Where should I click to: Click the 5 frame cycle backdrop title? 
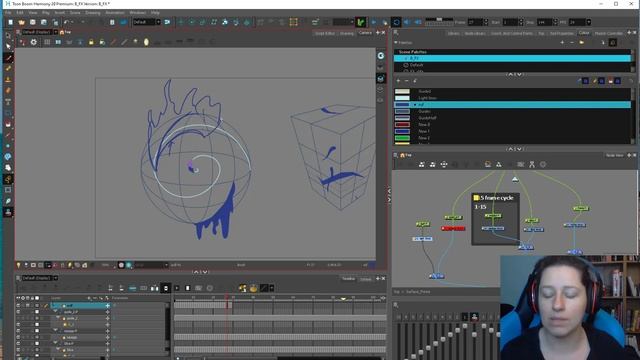coord(496,198)
